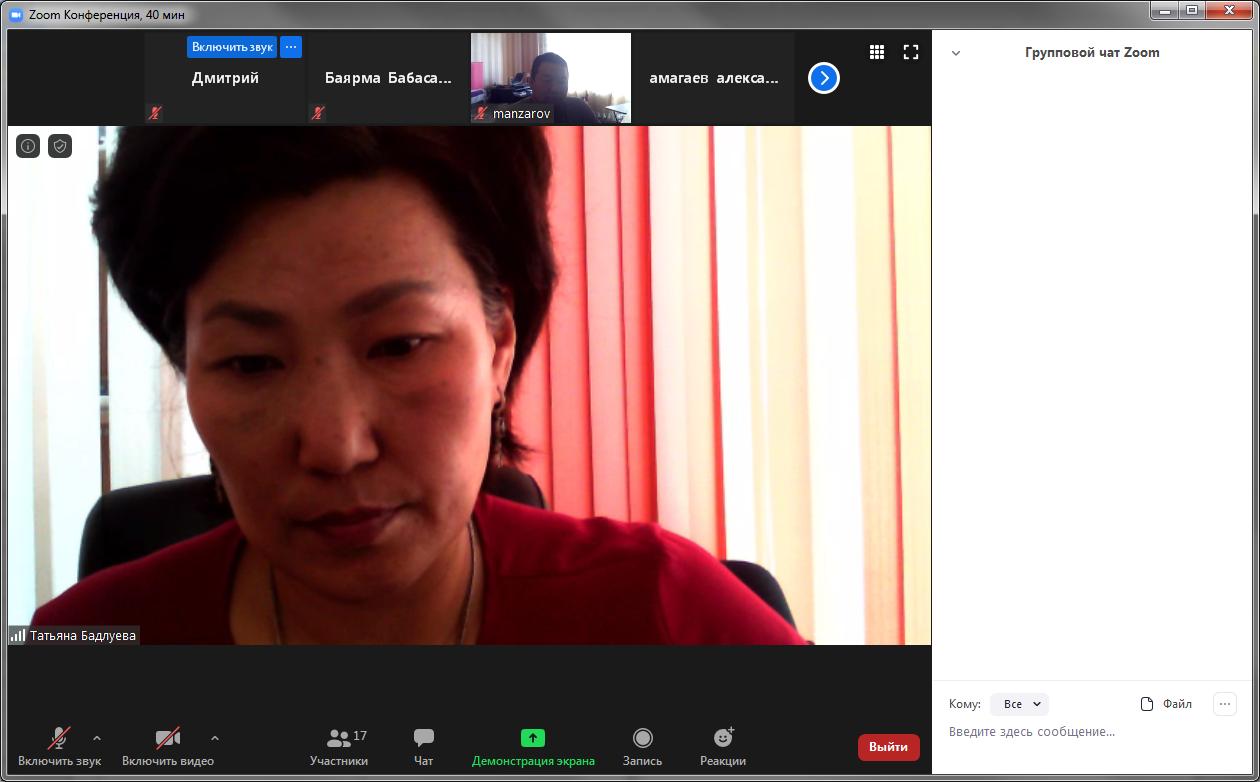Leave the meeting with Выйти
1260x782 pixels.
[x=888, y=747]
